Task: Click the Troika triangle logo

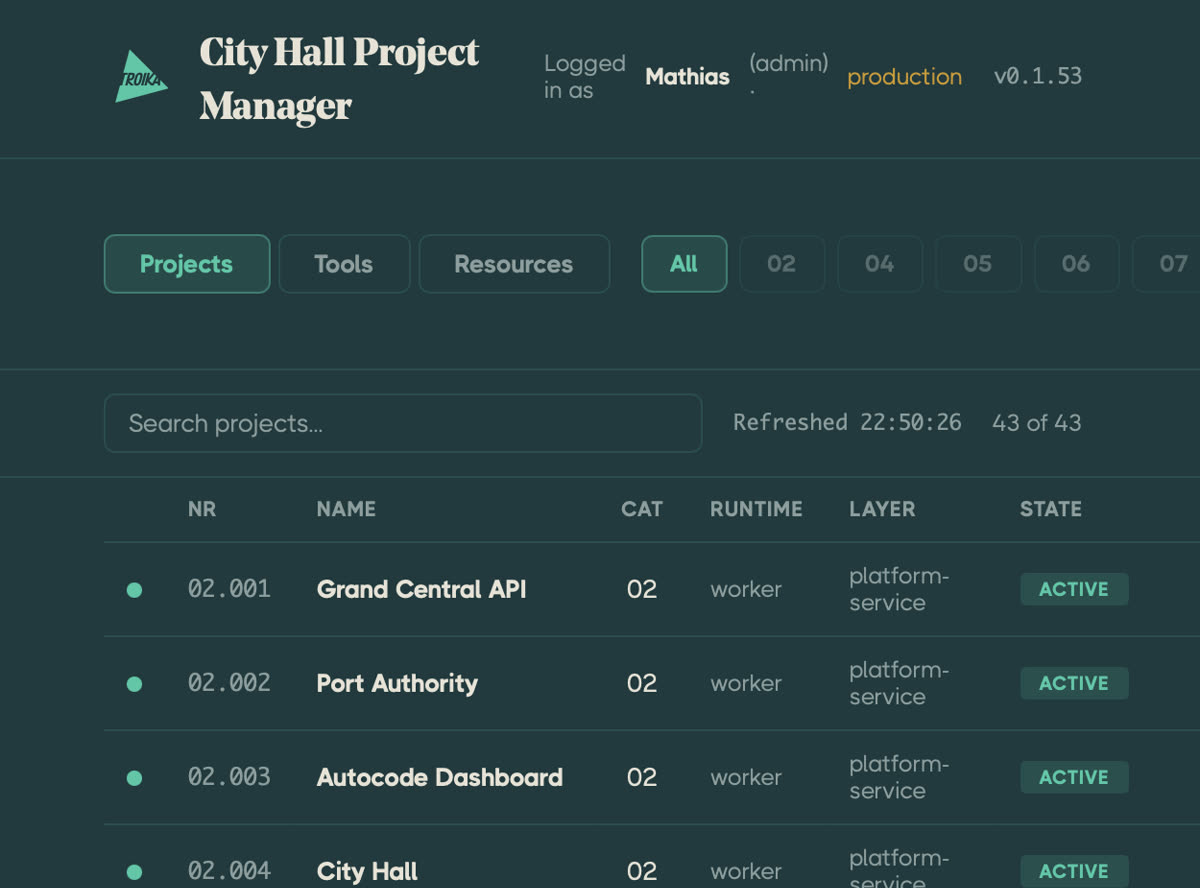Action: click(140, 77)
